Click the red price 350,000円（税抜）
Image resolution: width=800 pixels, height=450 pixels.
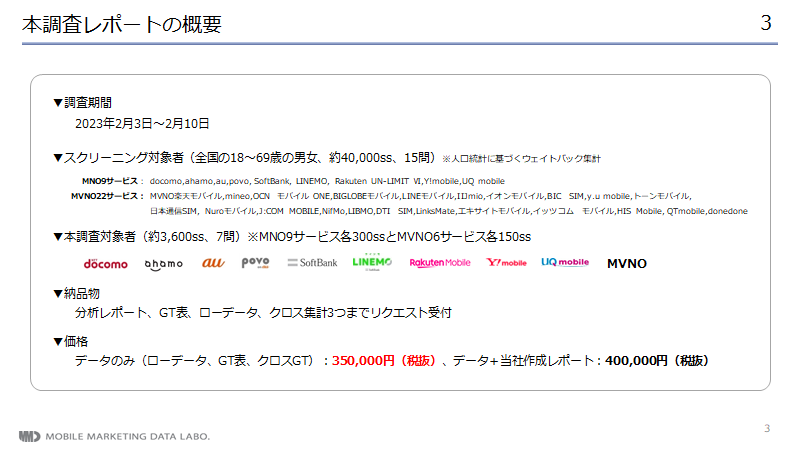tap(384, 361)
